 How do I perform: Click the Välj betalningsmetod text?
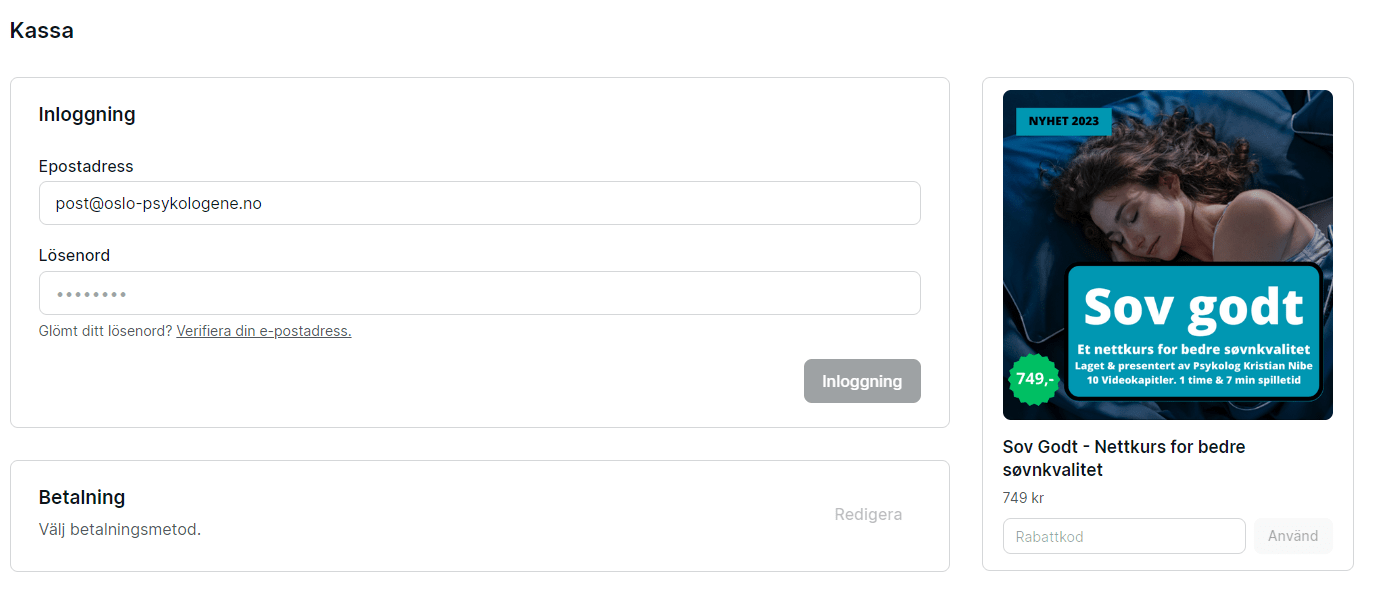tap(120, 529)
